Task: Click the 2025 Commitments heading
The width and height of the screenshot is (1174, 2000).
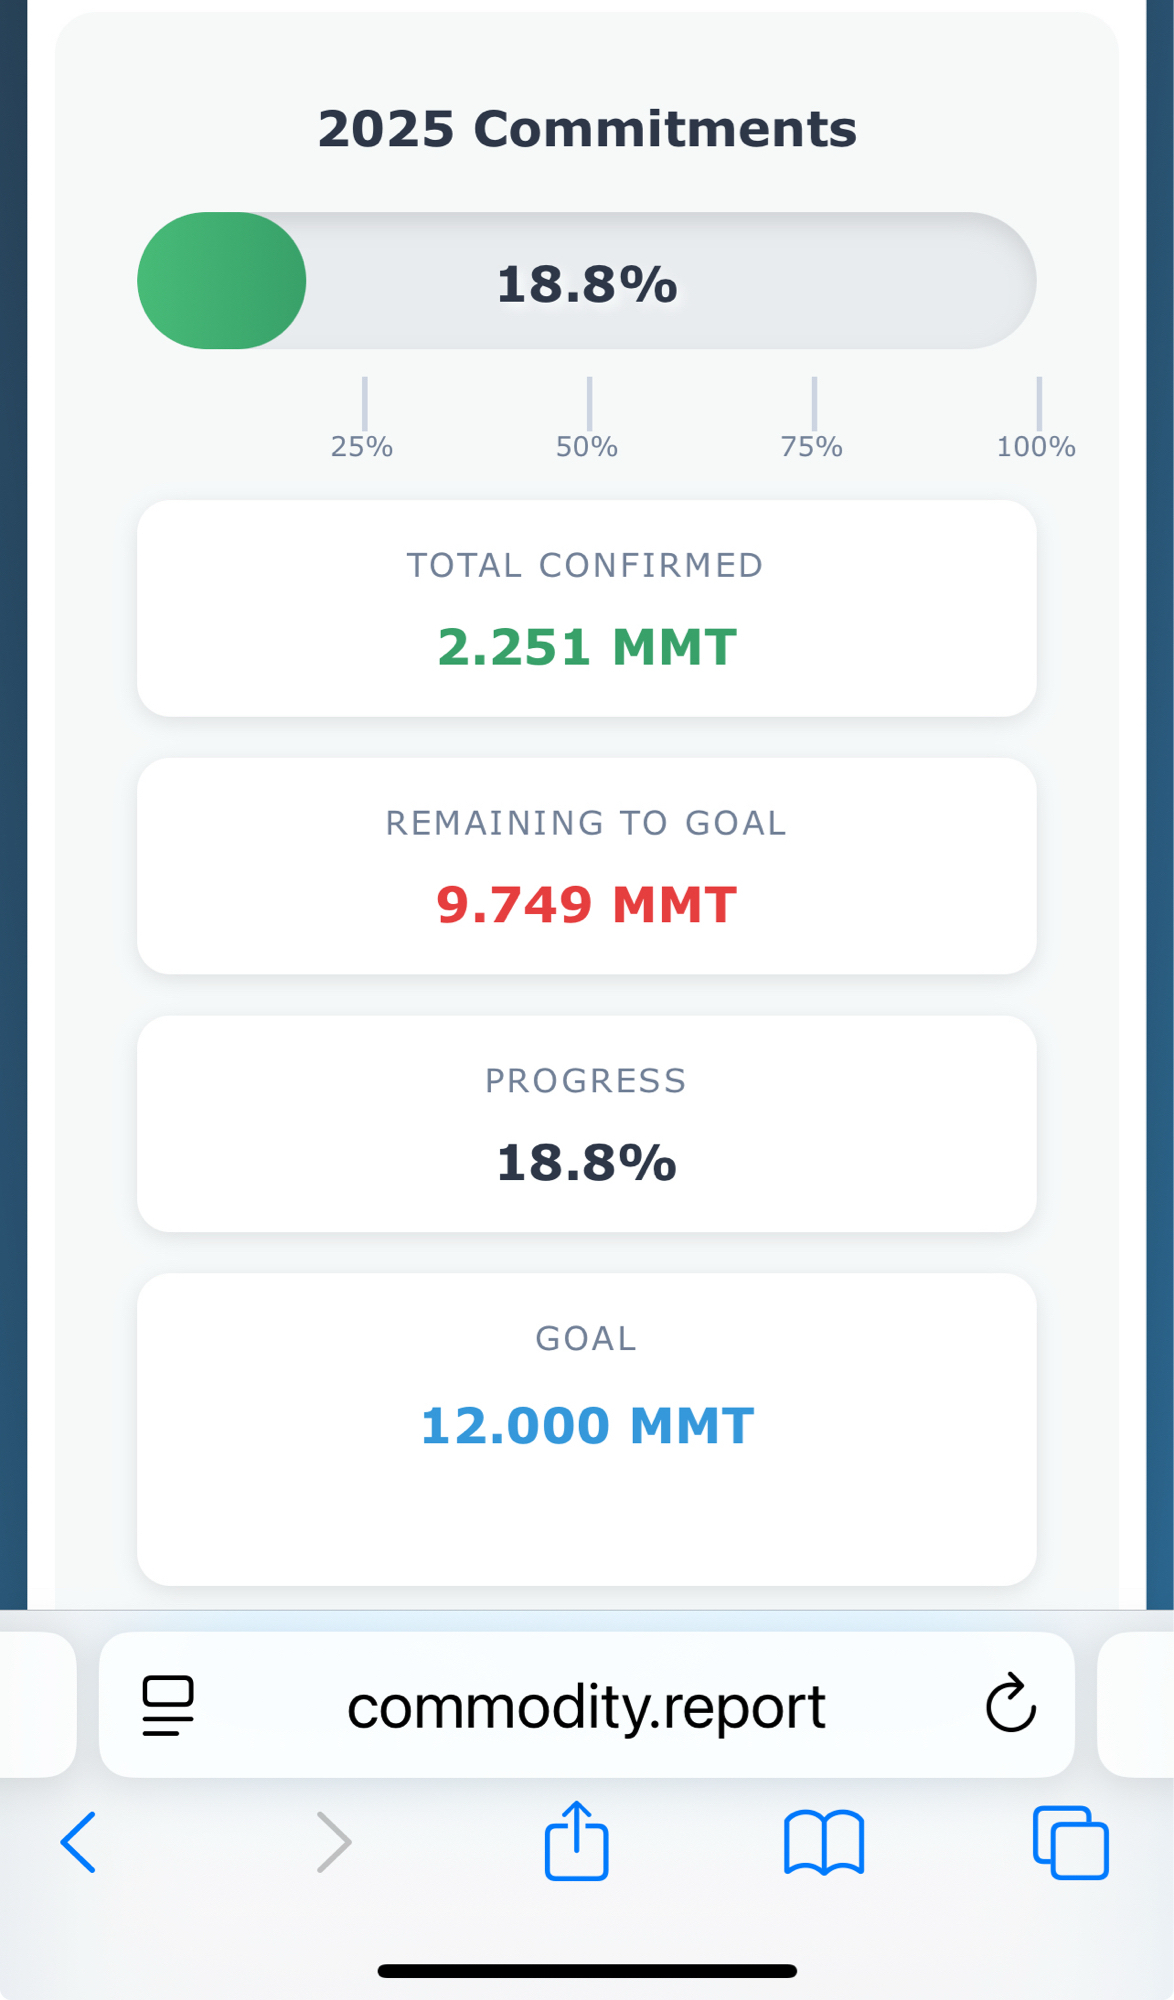Action: [x=587, y=129]
